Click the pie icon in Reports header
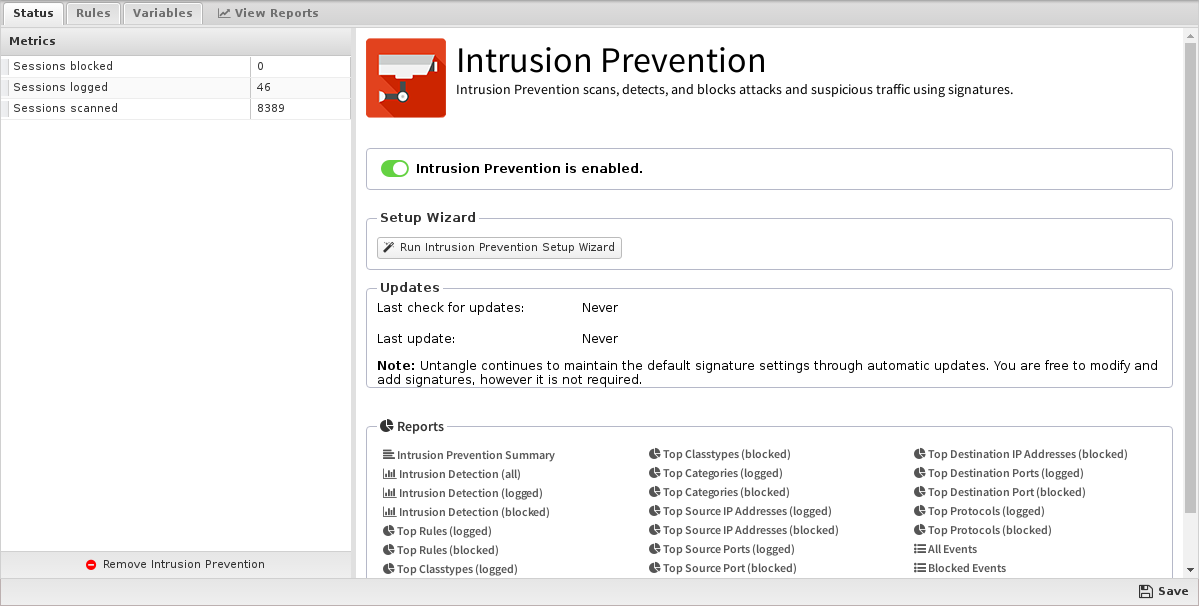Screen dimensions: 1199x606 pyautogui.click(x=387, y=426)
